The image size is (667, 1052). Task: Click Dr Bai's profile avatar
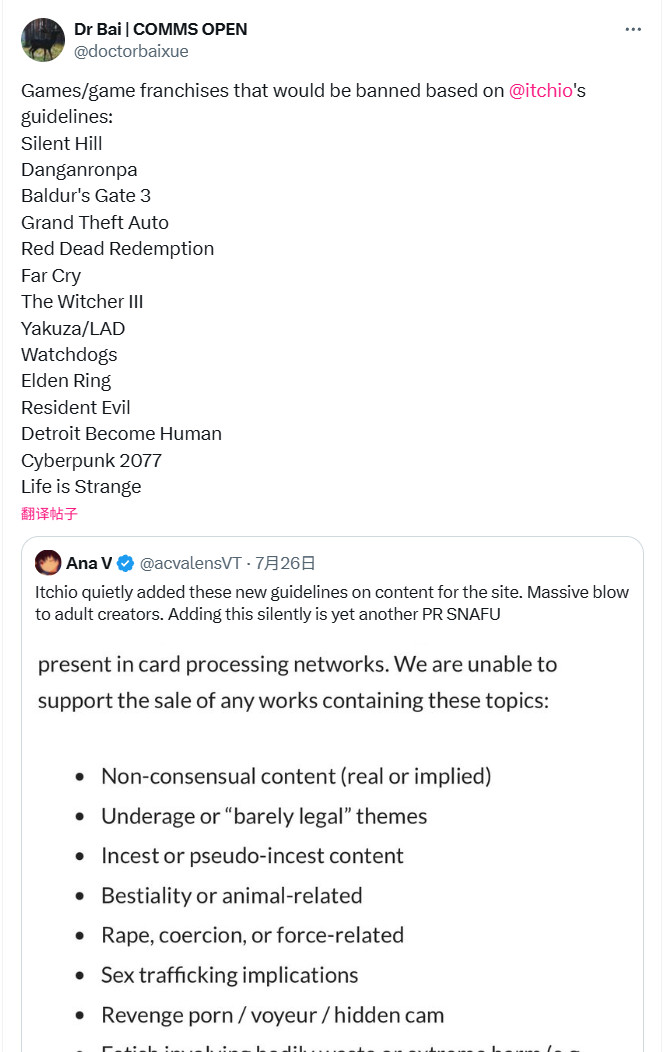click(x=41, y=39)
